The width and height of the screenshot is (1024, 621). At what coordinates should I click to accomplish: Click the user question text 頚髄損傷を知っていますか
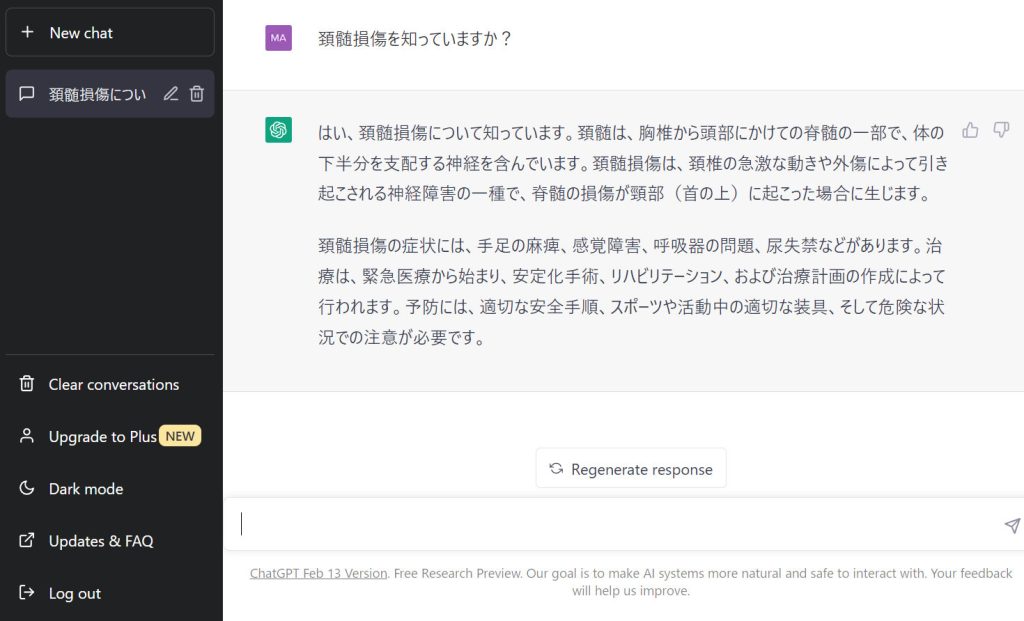click(x=415, y=39)
